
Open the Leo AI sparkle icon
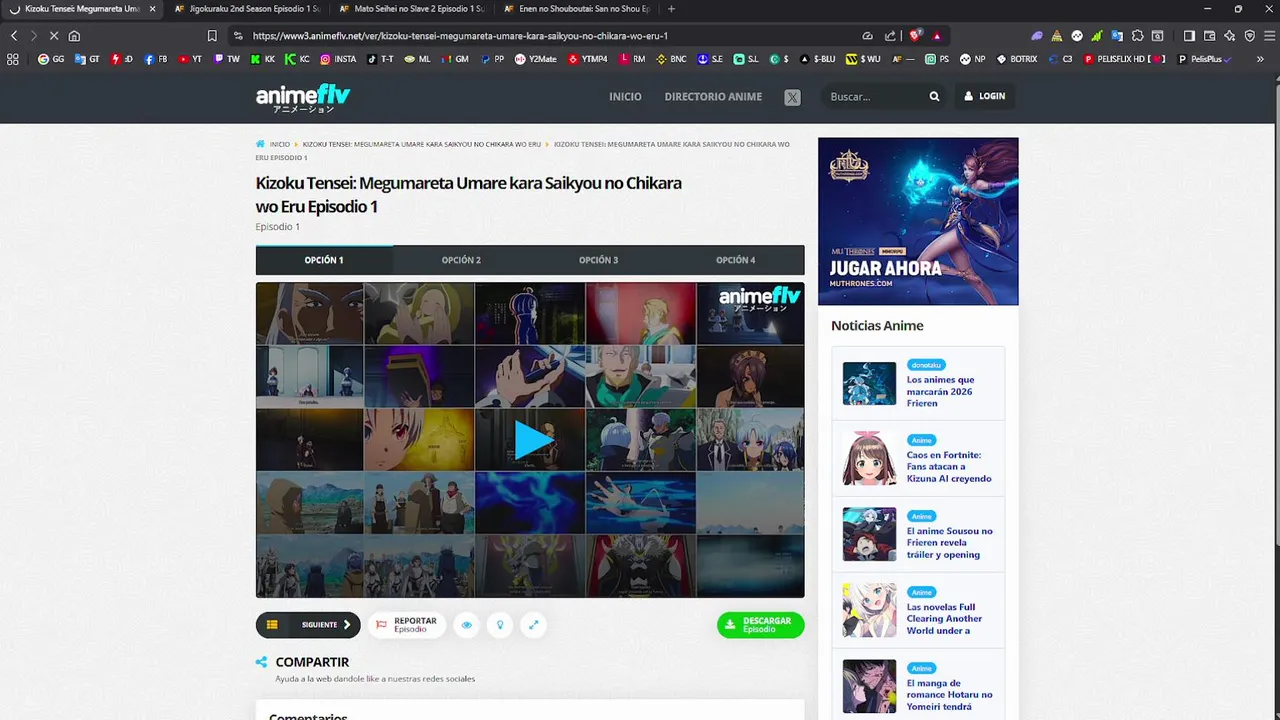click(1230, 36)
